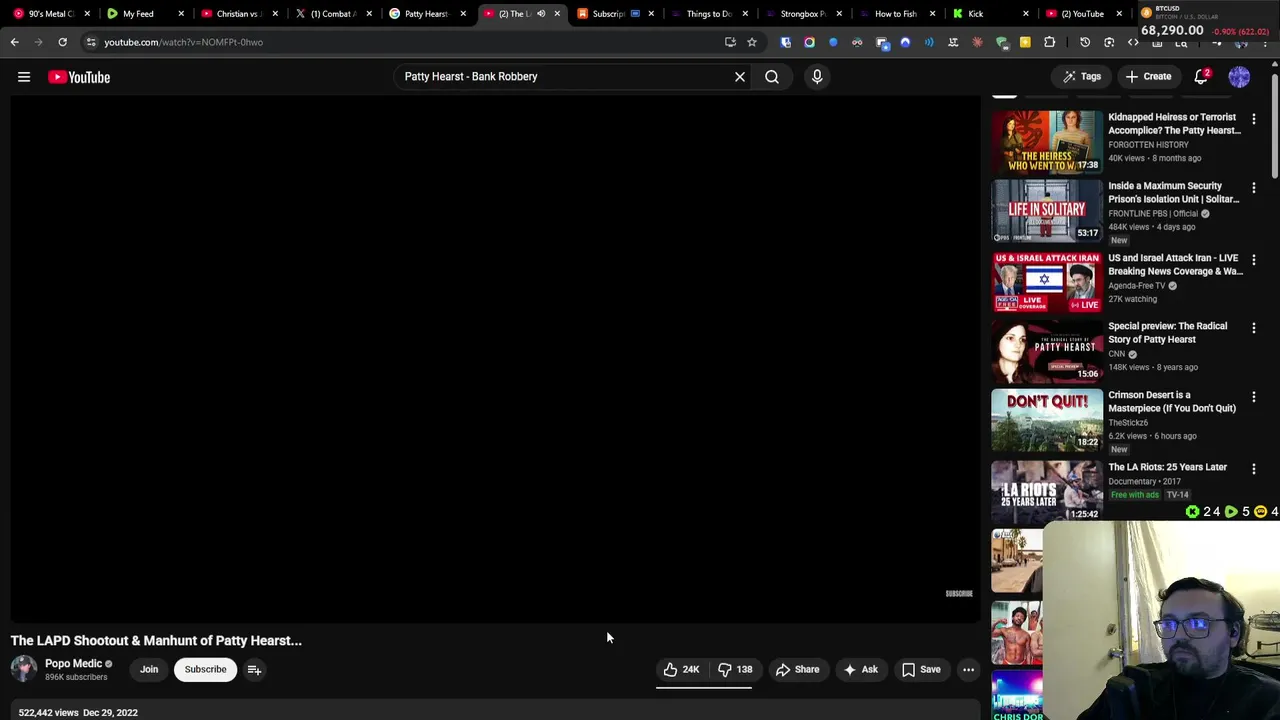Share this video
1280x720 pixels.
click(797, 669)
